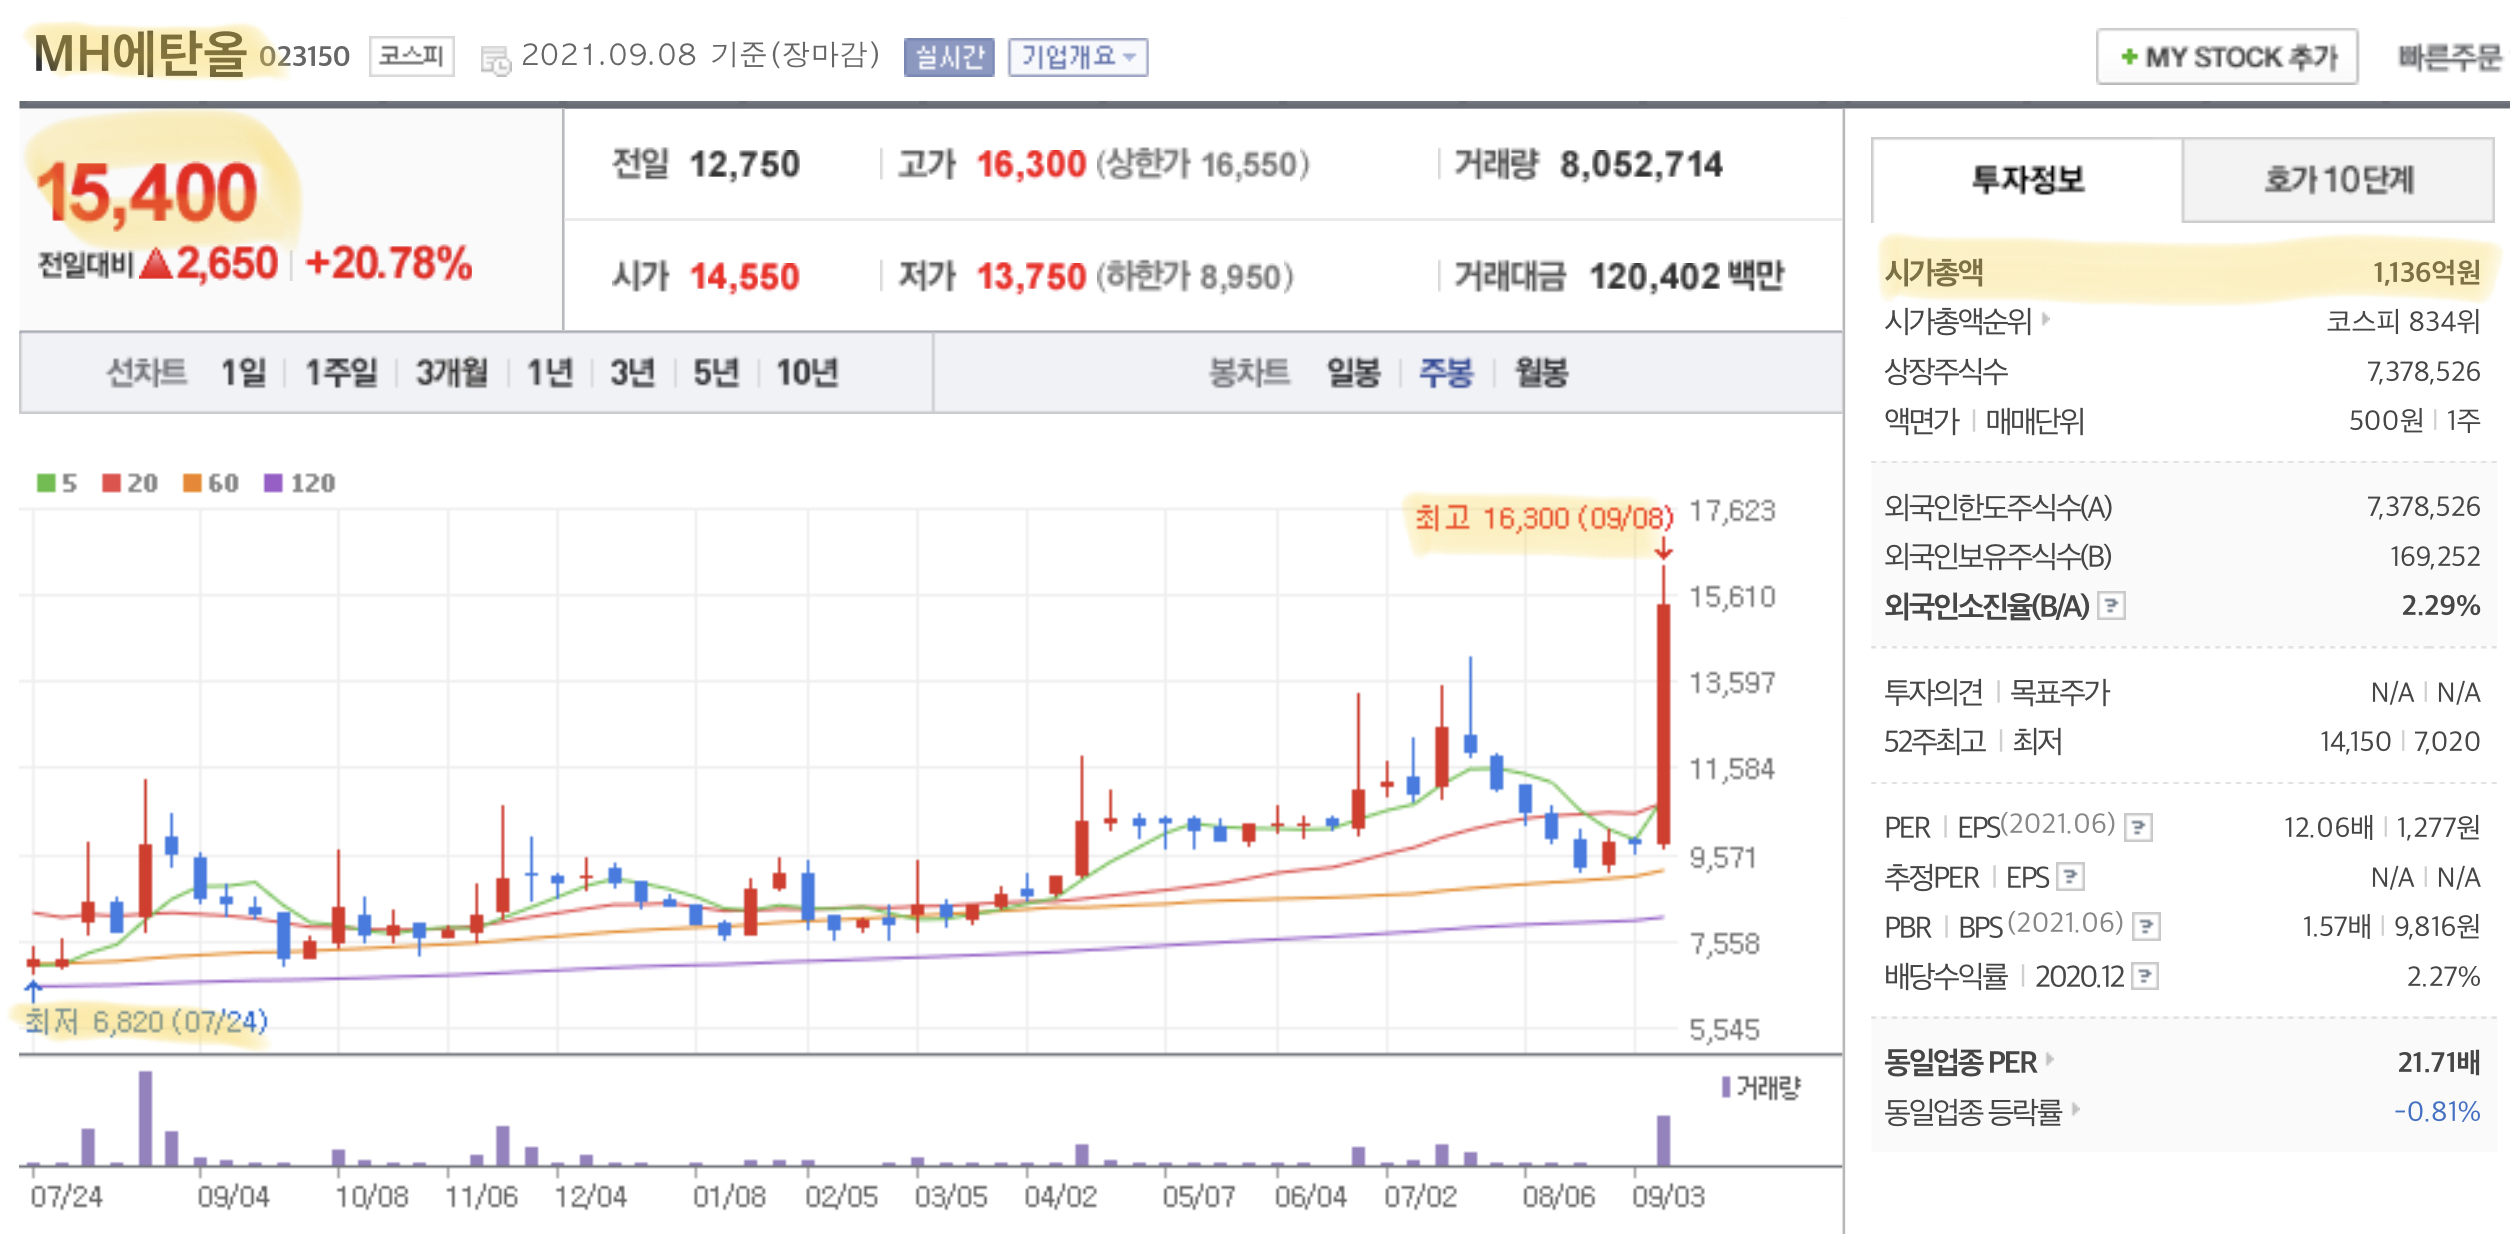Click the tall red candle at 09/03

point(1664,706)
